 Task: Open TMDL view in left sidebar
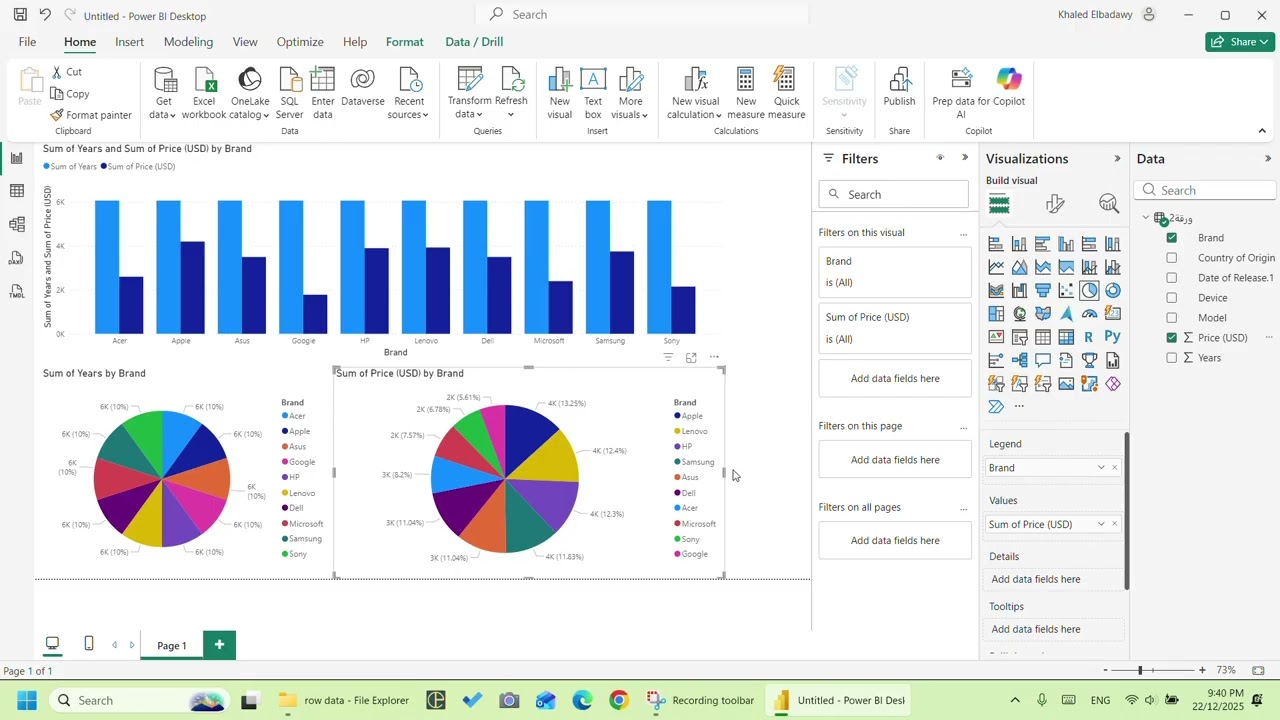[x=17, y=291]
